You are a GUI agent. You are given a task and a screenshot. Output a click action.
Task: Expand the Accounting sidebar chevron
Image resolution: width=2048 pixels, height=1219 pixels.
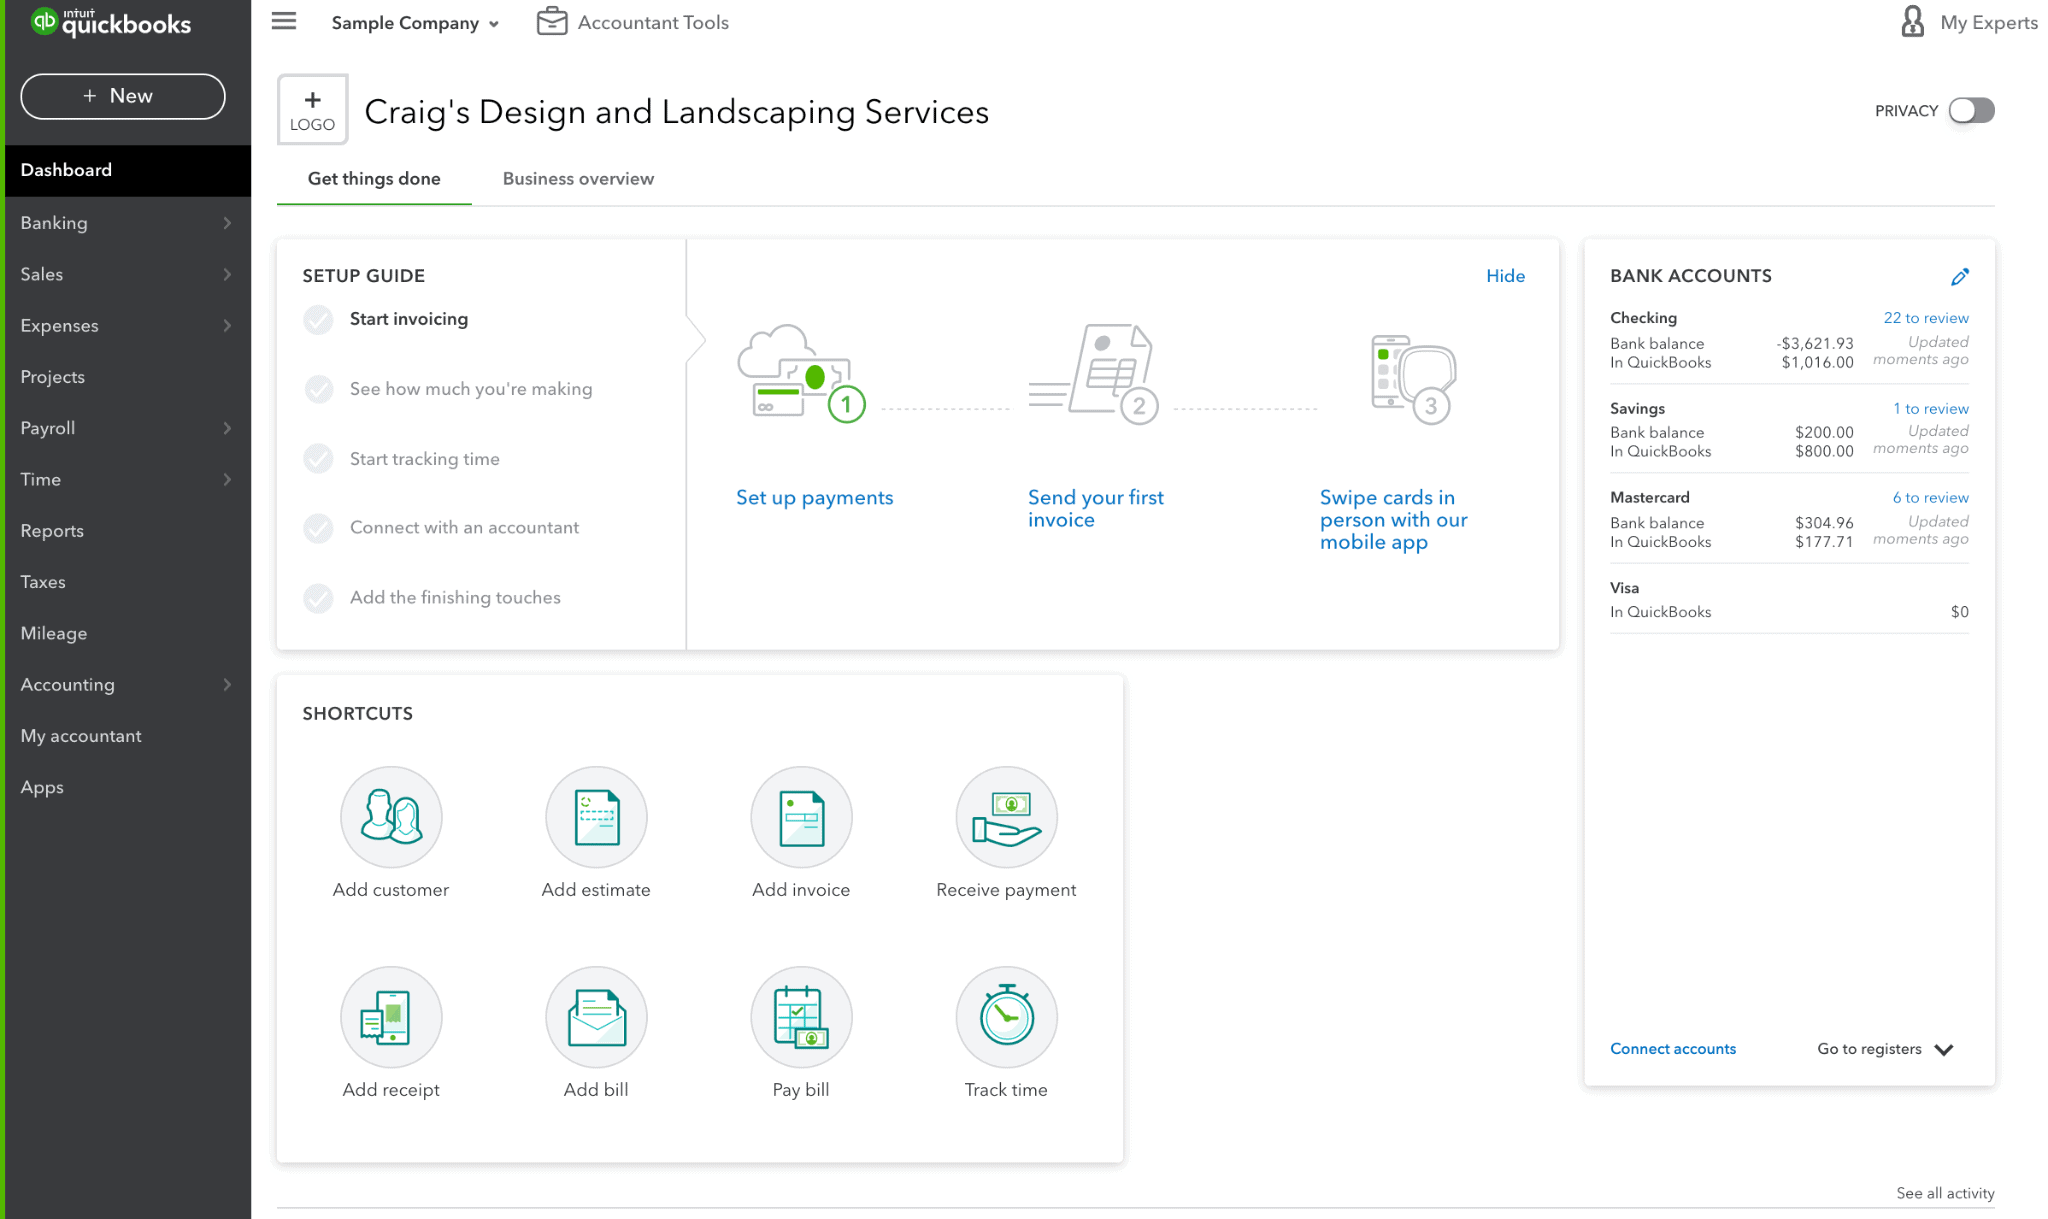pos(227,684)
